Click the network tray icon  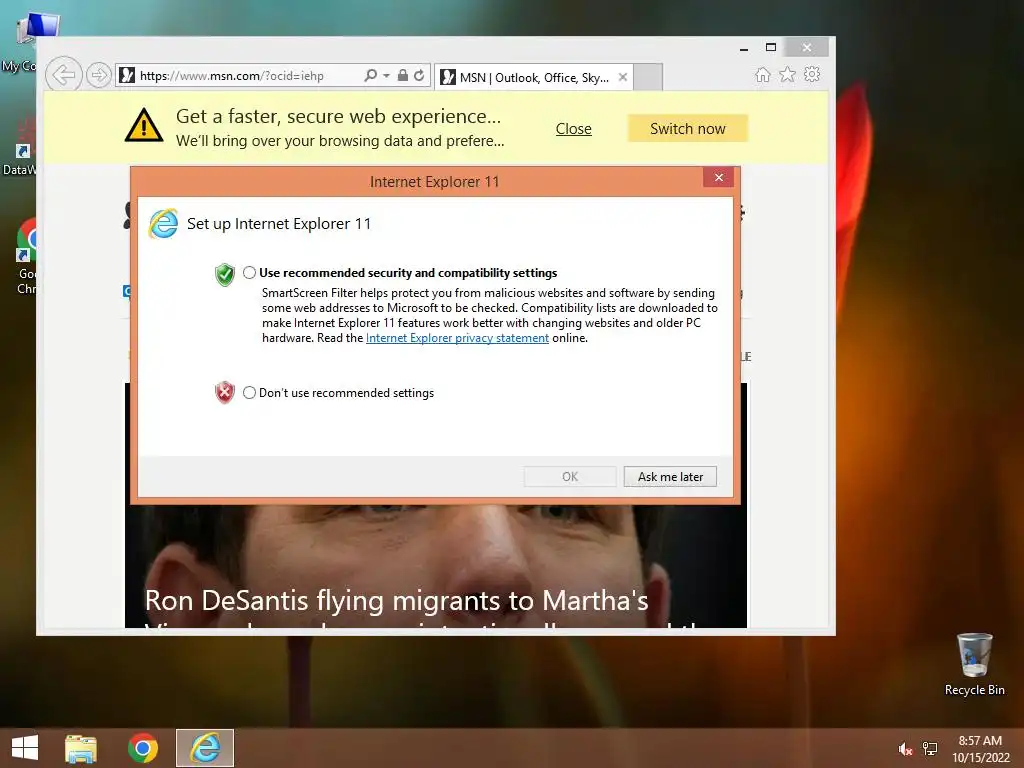pyautogui.click(x=930, y=749)
